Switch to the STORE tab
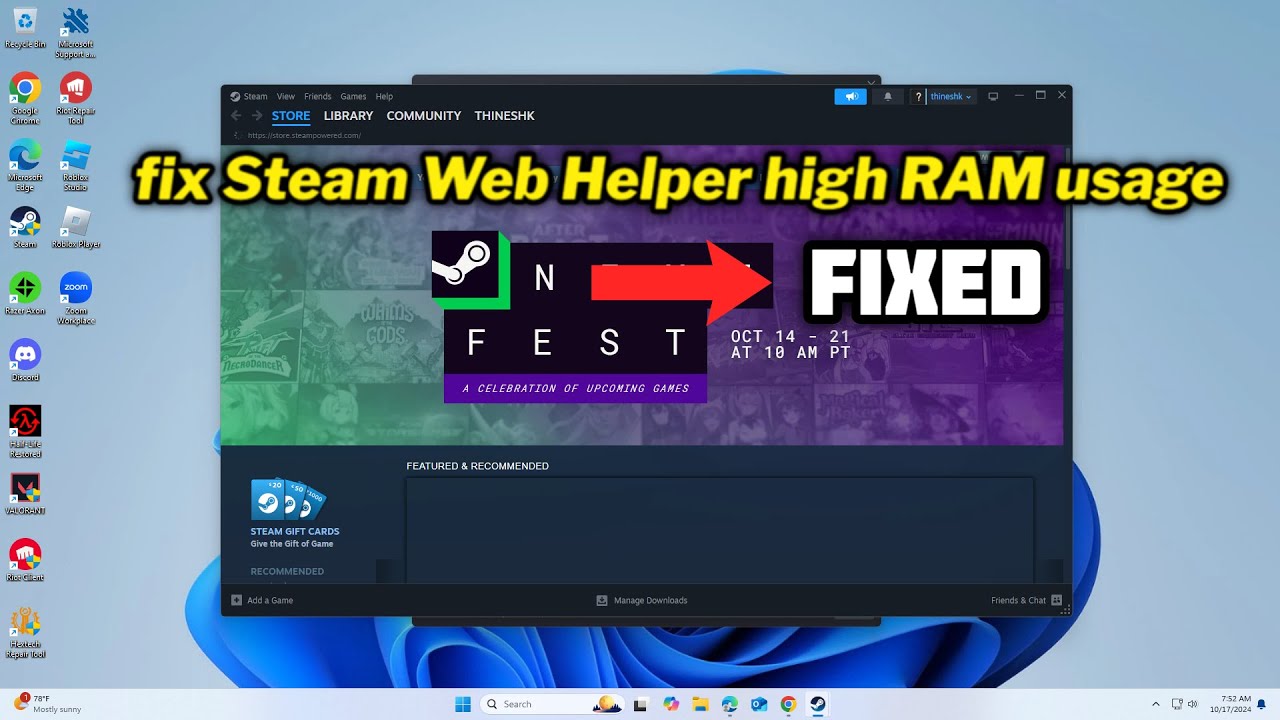The width and height of the screenshot is (1280, 720). [291, 116]
